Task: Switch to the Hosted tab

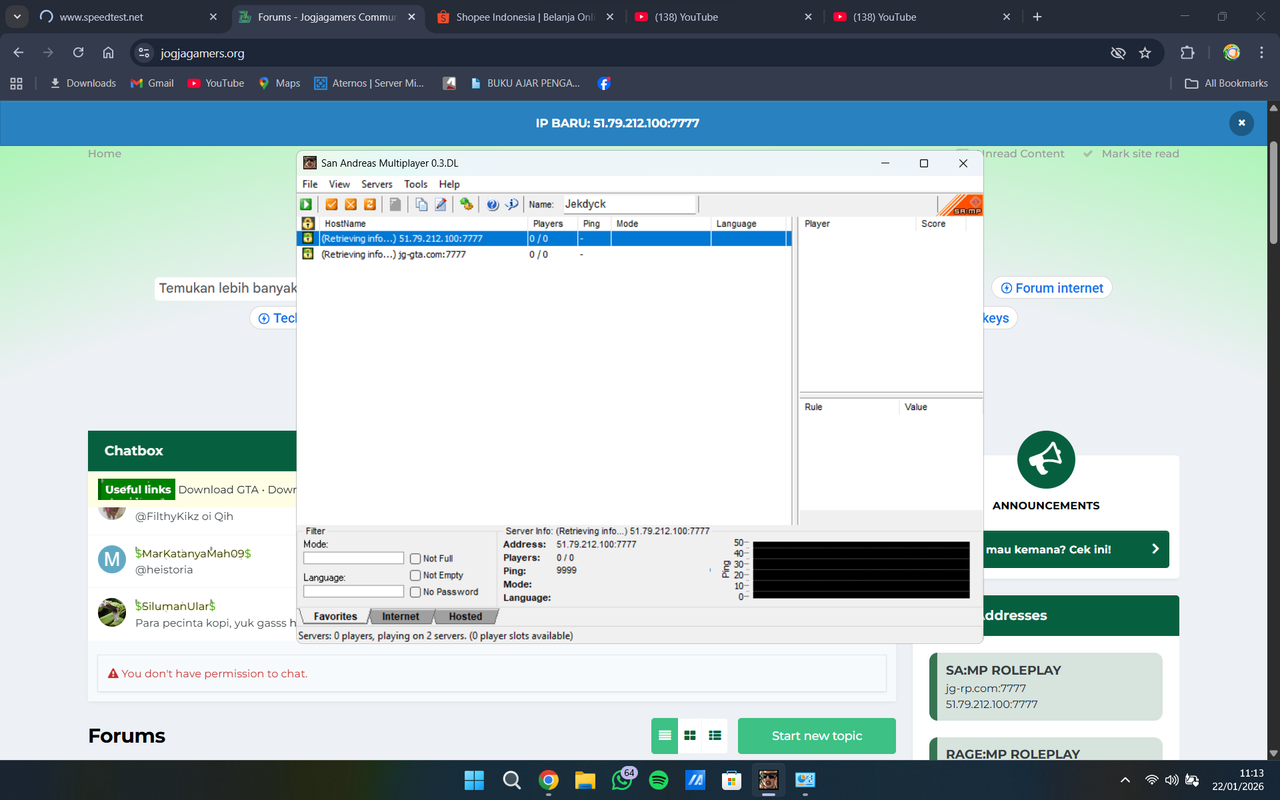Action: pos(465,616)
